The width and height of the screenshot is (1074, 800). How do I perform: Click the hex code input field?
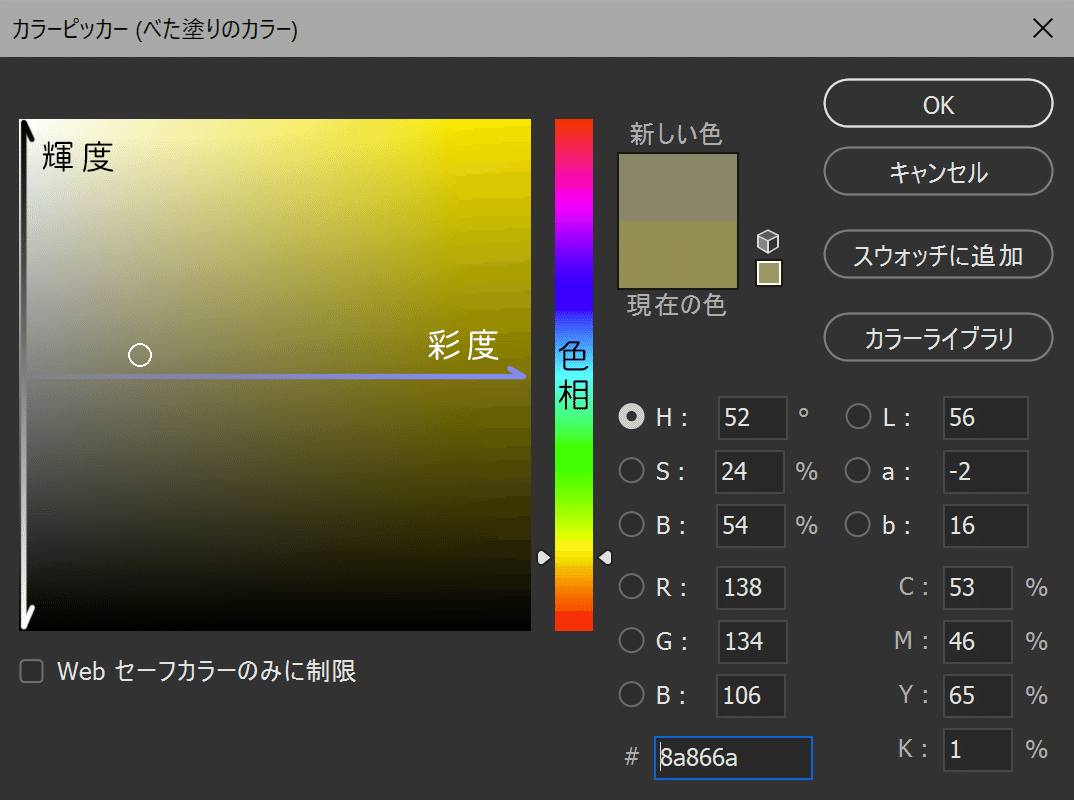[733, 757]
